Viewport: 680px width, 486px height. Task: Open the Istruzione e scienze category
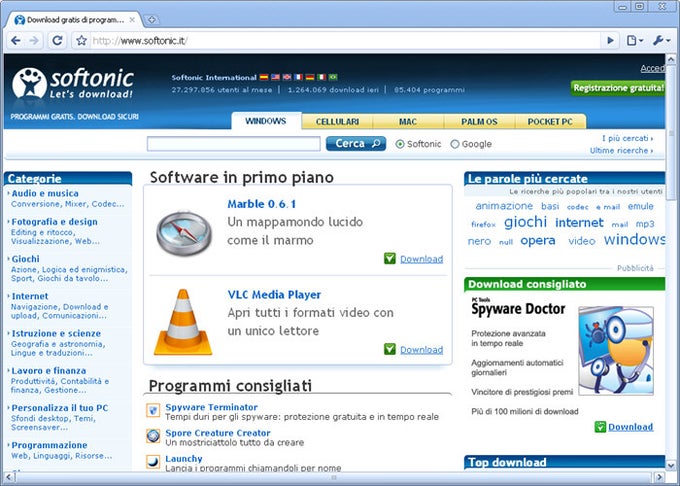coord(56,333)
